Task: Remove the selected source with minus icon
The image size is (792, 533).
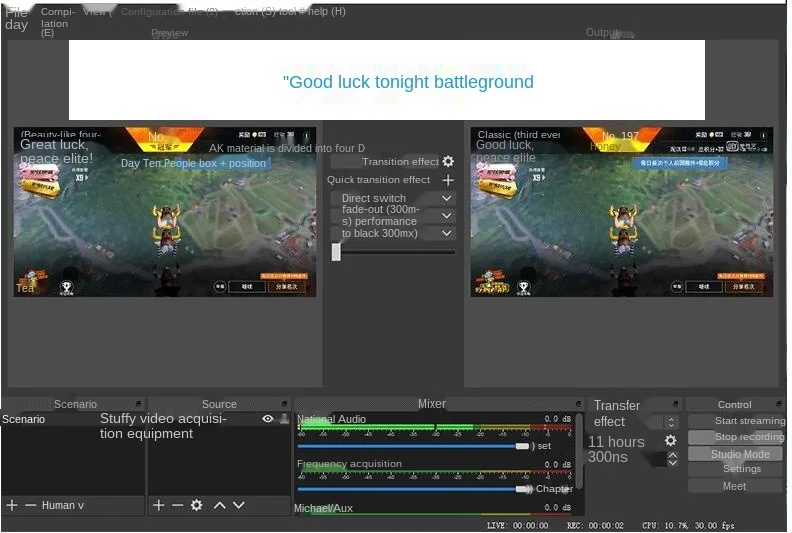Action: [x=177, y=505]
